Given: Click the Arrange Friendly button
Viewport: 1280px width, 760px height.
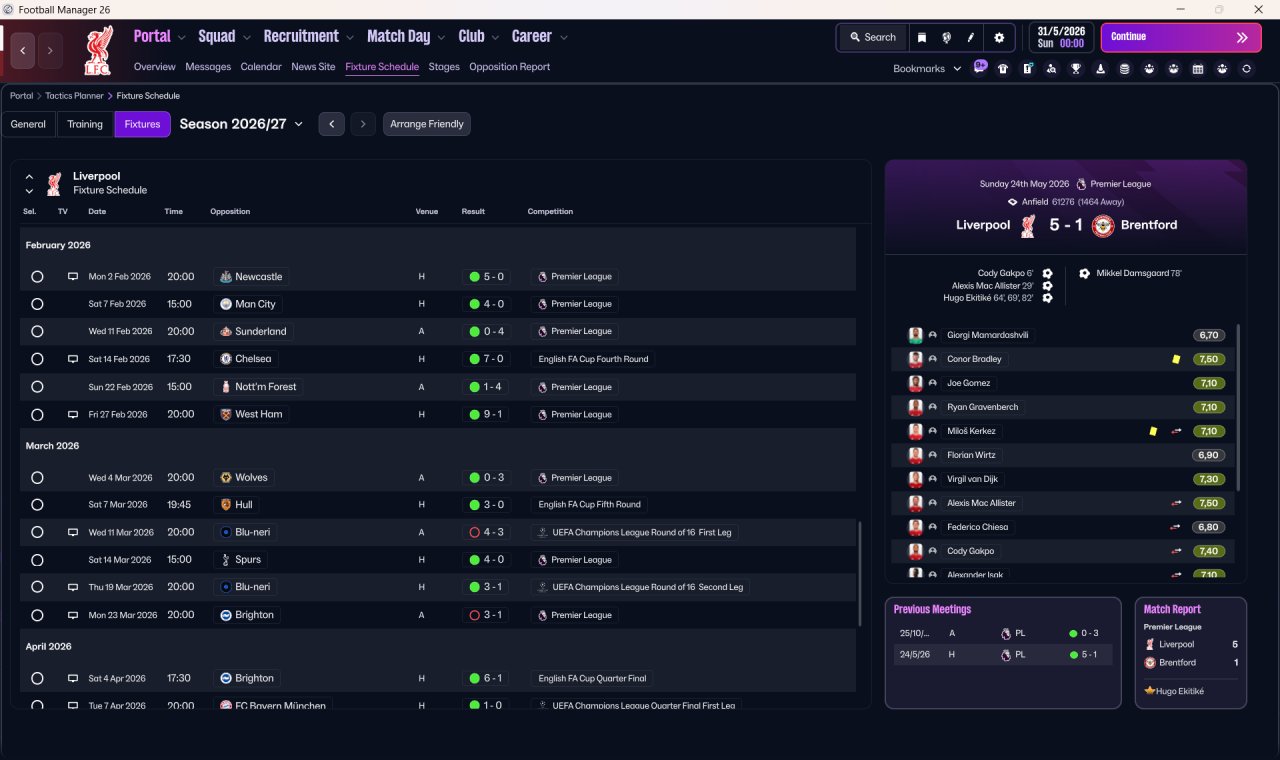Looking at the screenshot, I should click(427, 124).
